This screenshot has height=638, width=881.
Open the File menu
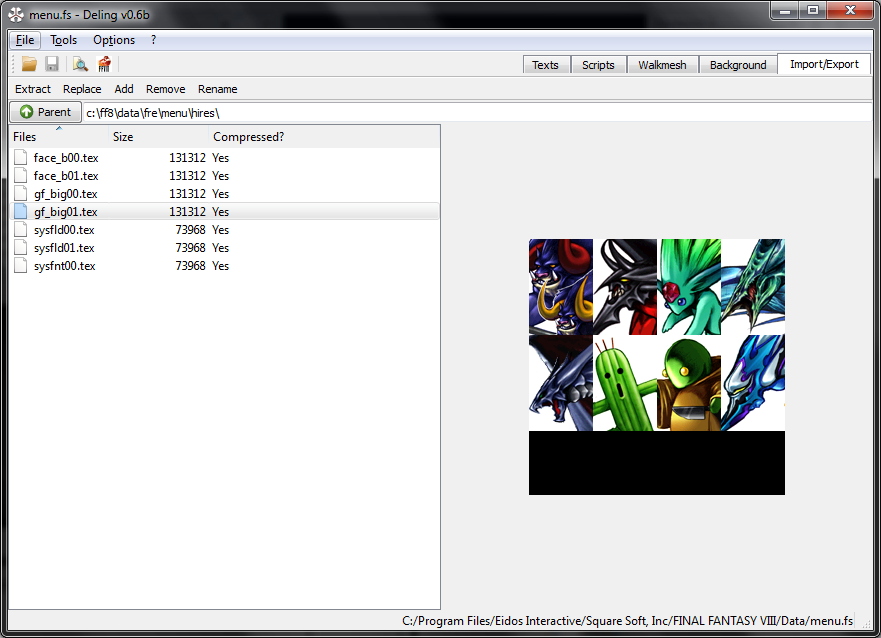[25, 40]
